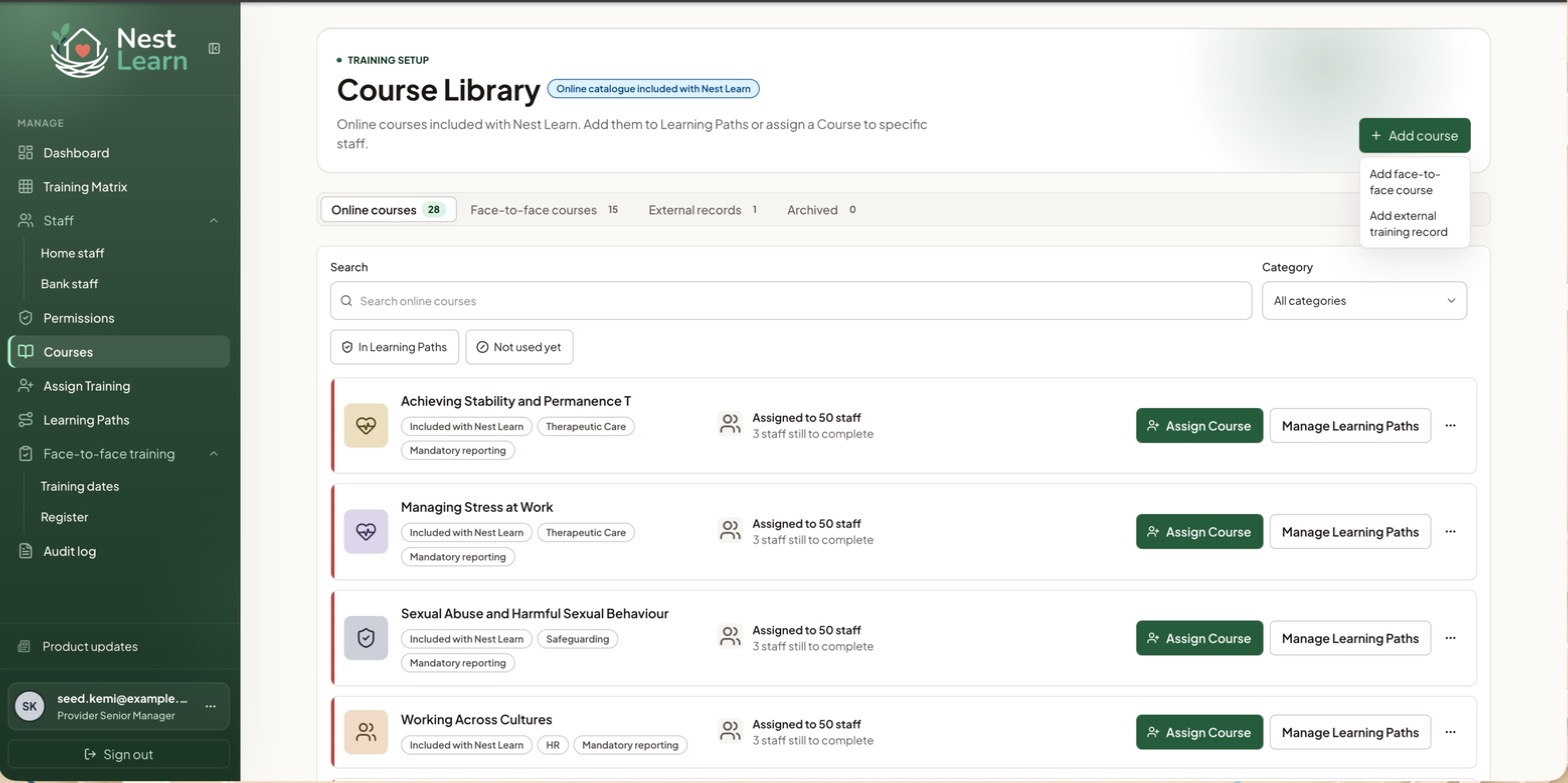
Task: Manage Learning Paths for Working Across Cultures
Action: tap(1350, 732)
